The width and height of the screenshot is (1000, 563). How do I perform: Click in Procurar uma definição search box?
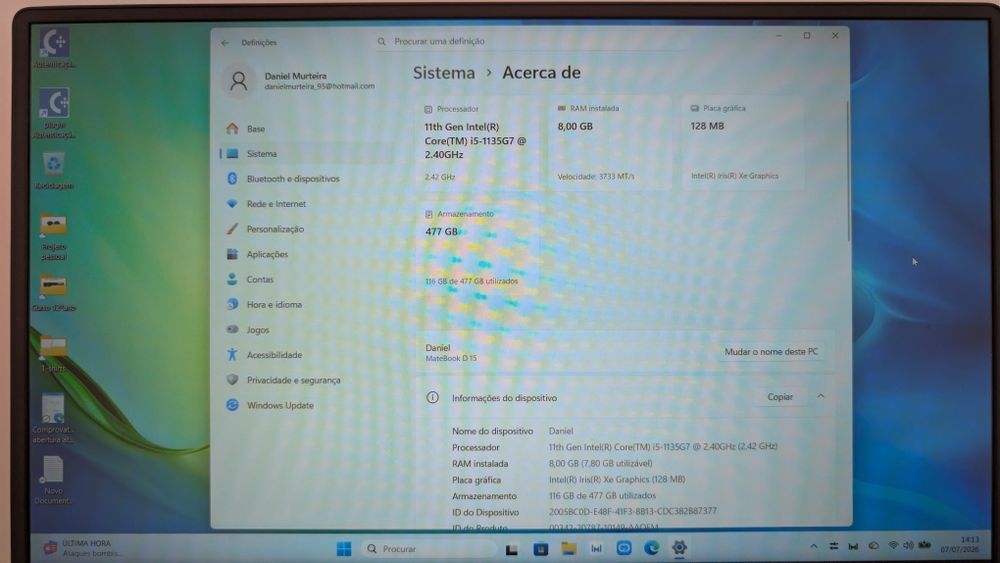pos(531,41)
